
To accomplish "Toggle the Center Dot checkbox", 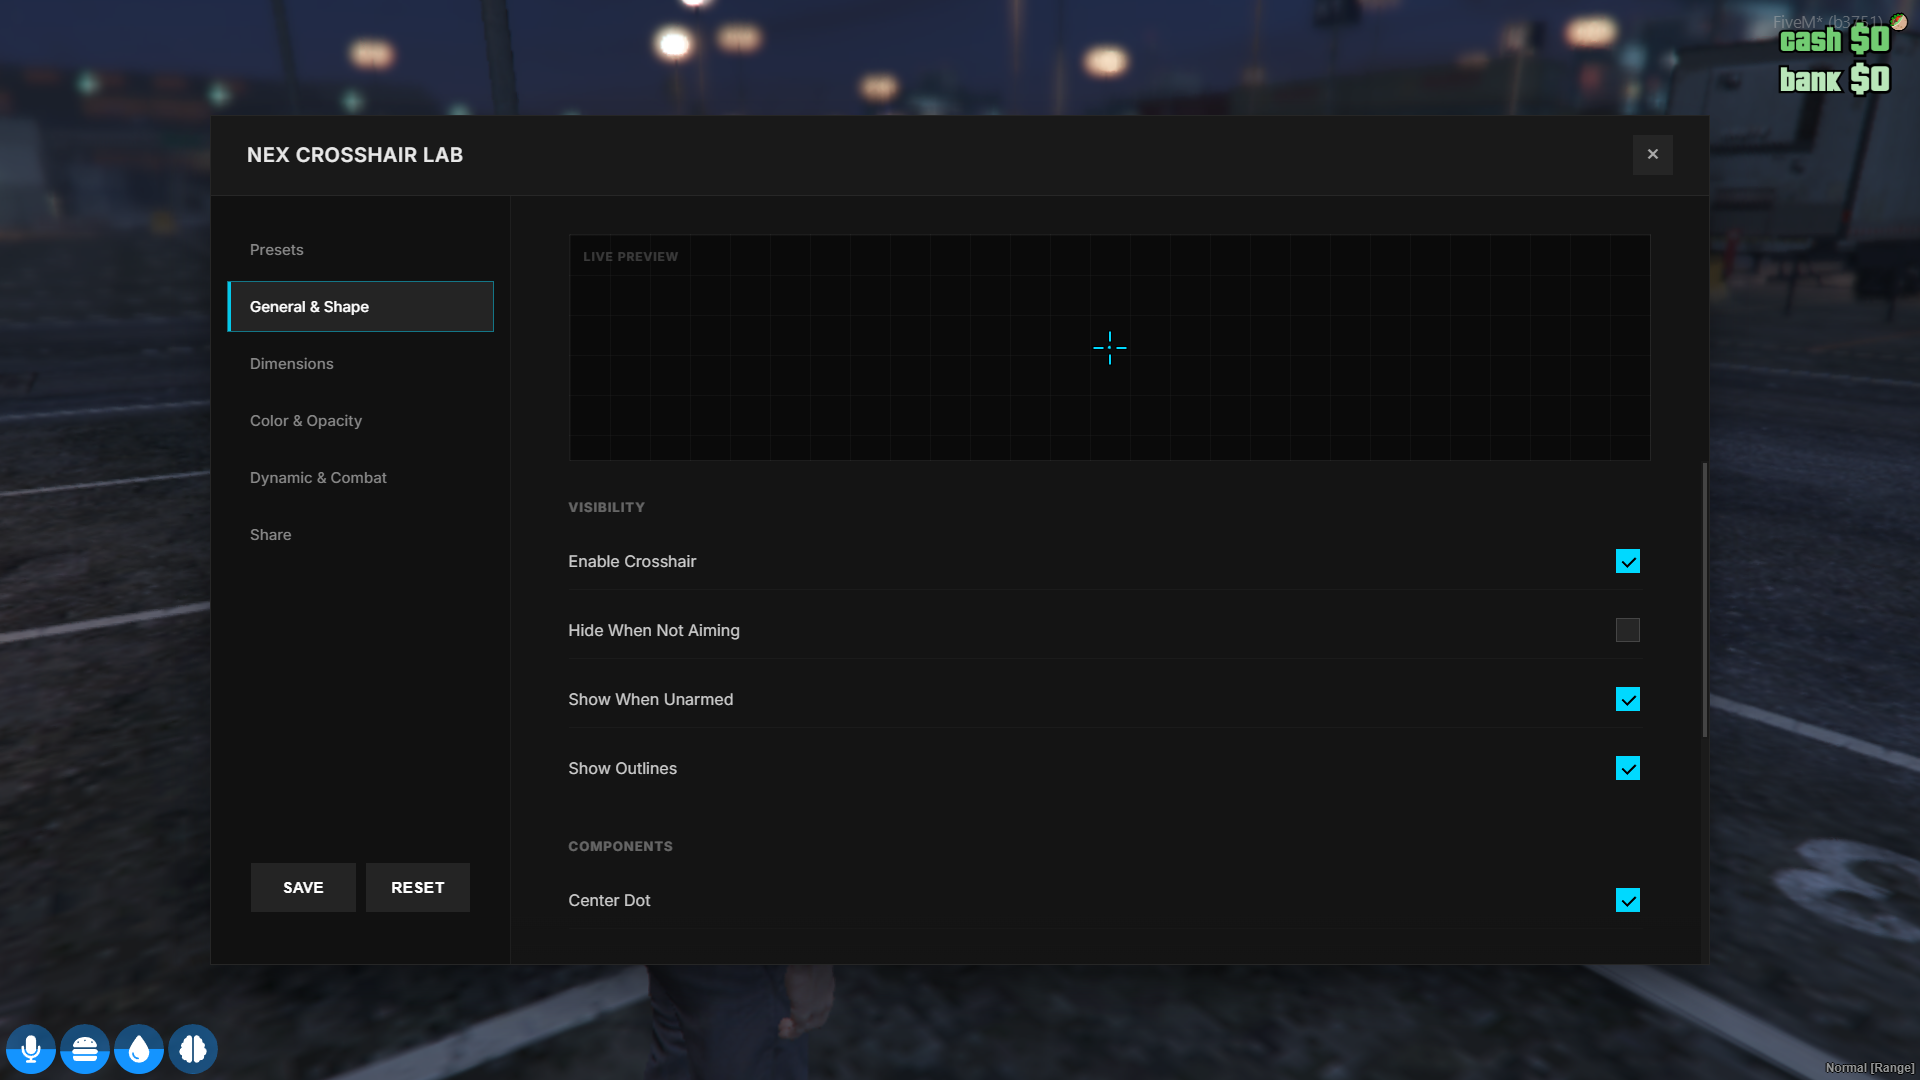I will click(1627, 900).
